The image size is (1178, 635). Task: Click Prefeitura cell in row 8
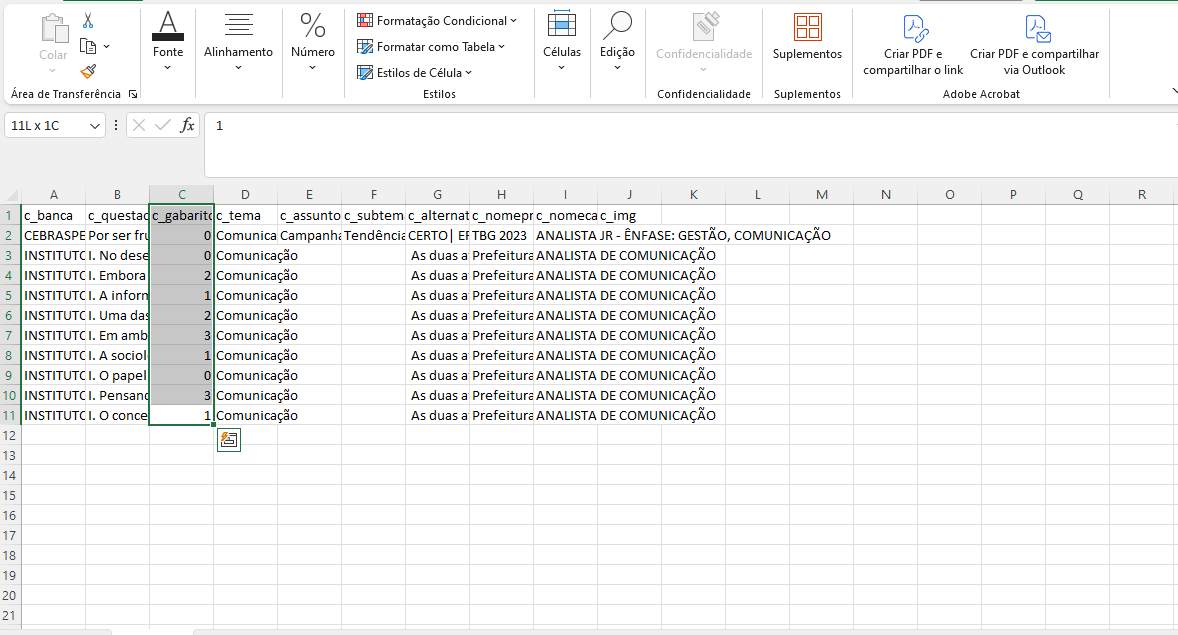[x=501, y=355]
